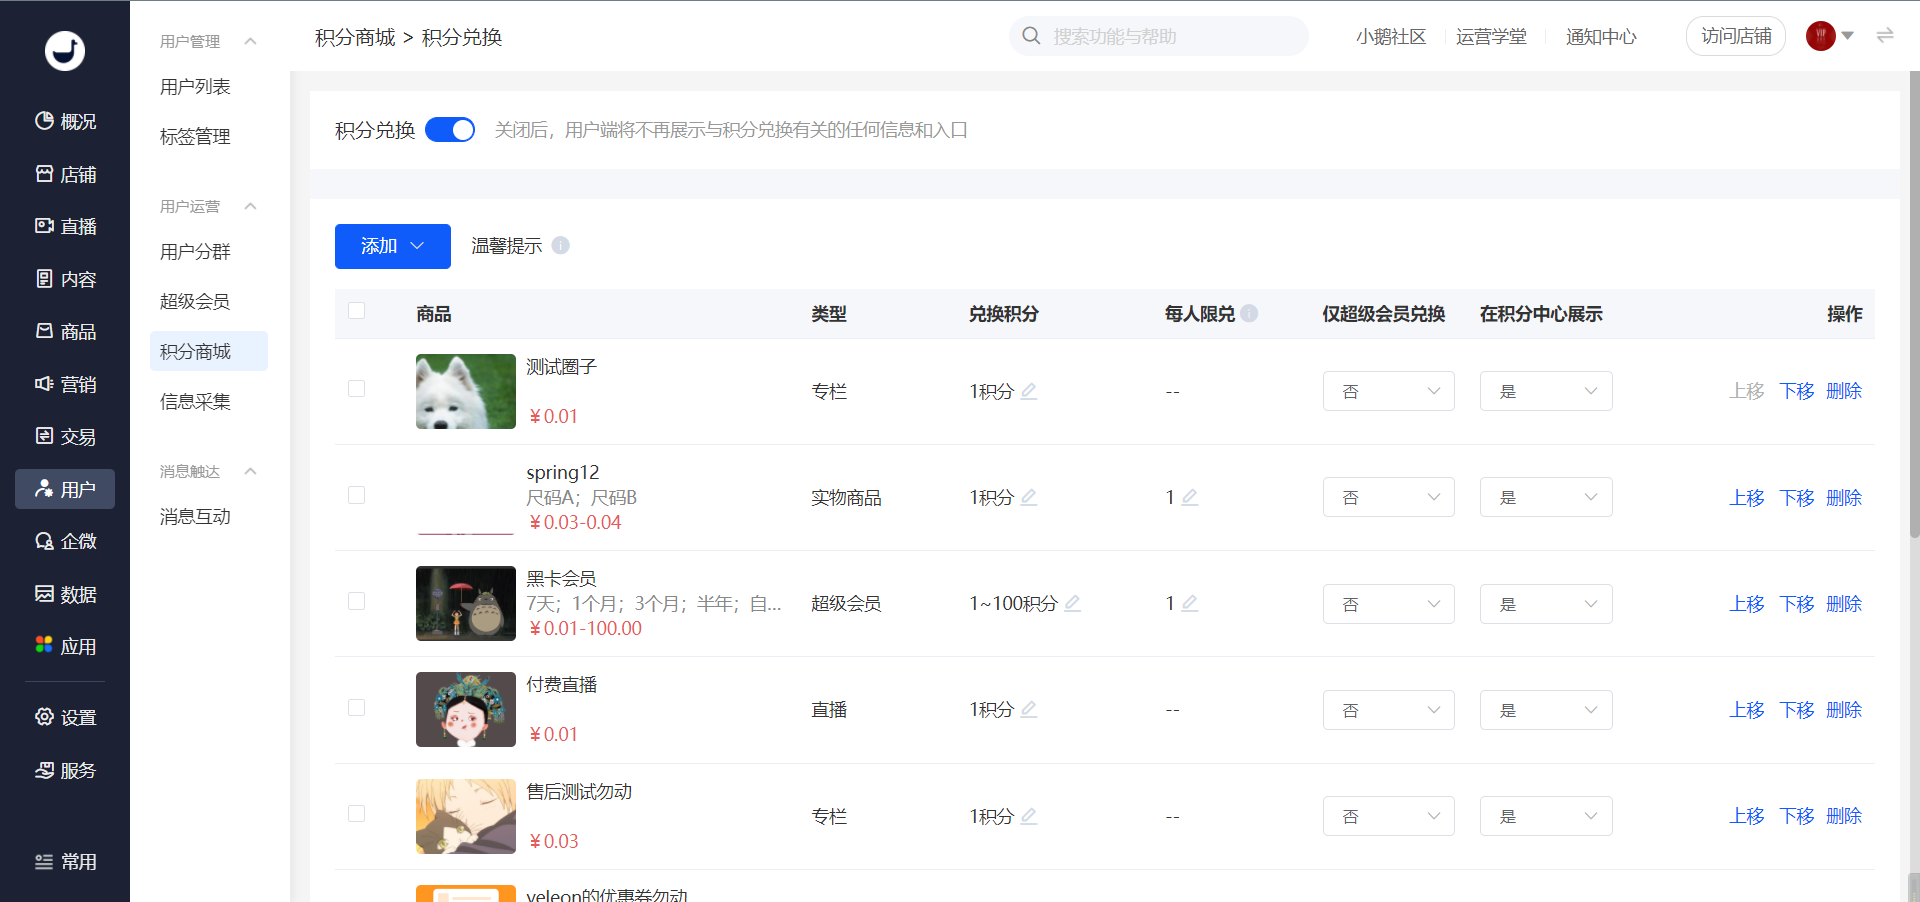Toggle the 积分兑换 switch off
The height and width of the screenshot is (902, 1920).
(x=450, y=130)
